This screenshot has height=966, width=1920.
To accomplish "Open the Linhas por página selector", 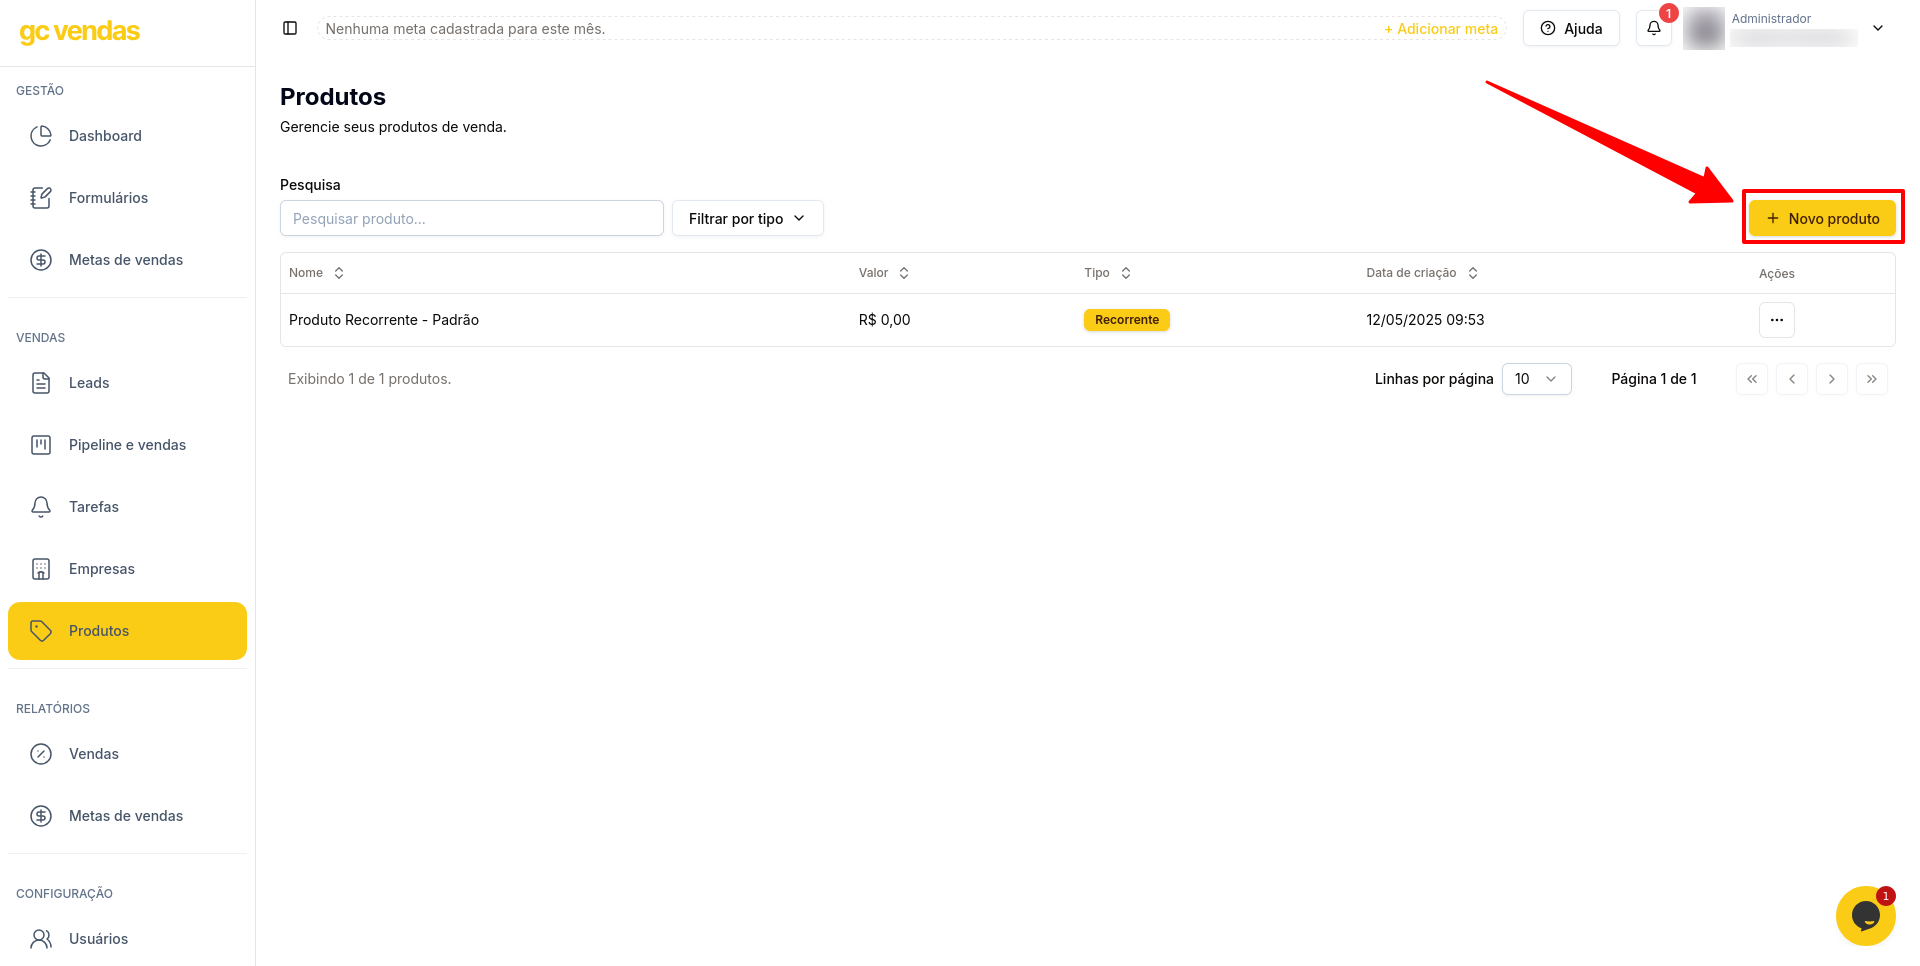I will (1536, 379).
